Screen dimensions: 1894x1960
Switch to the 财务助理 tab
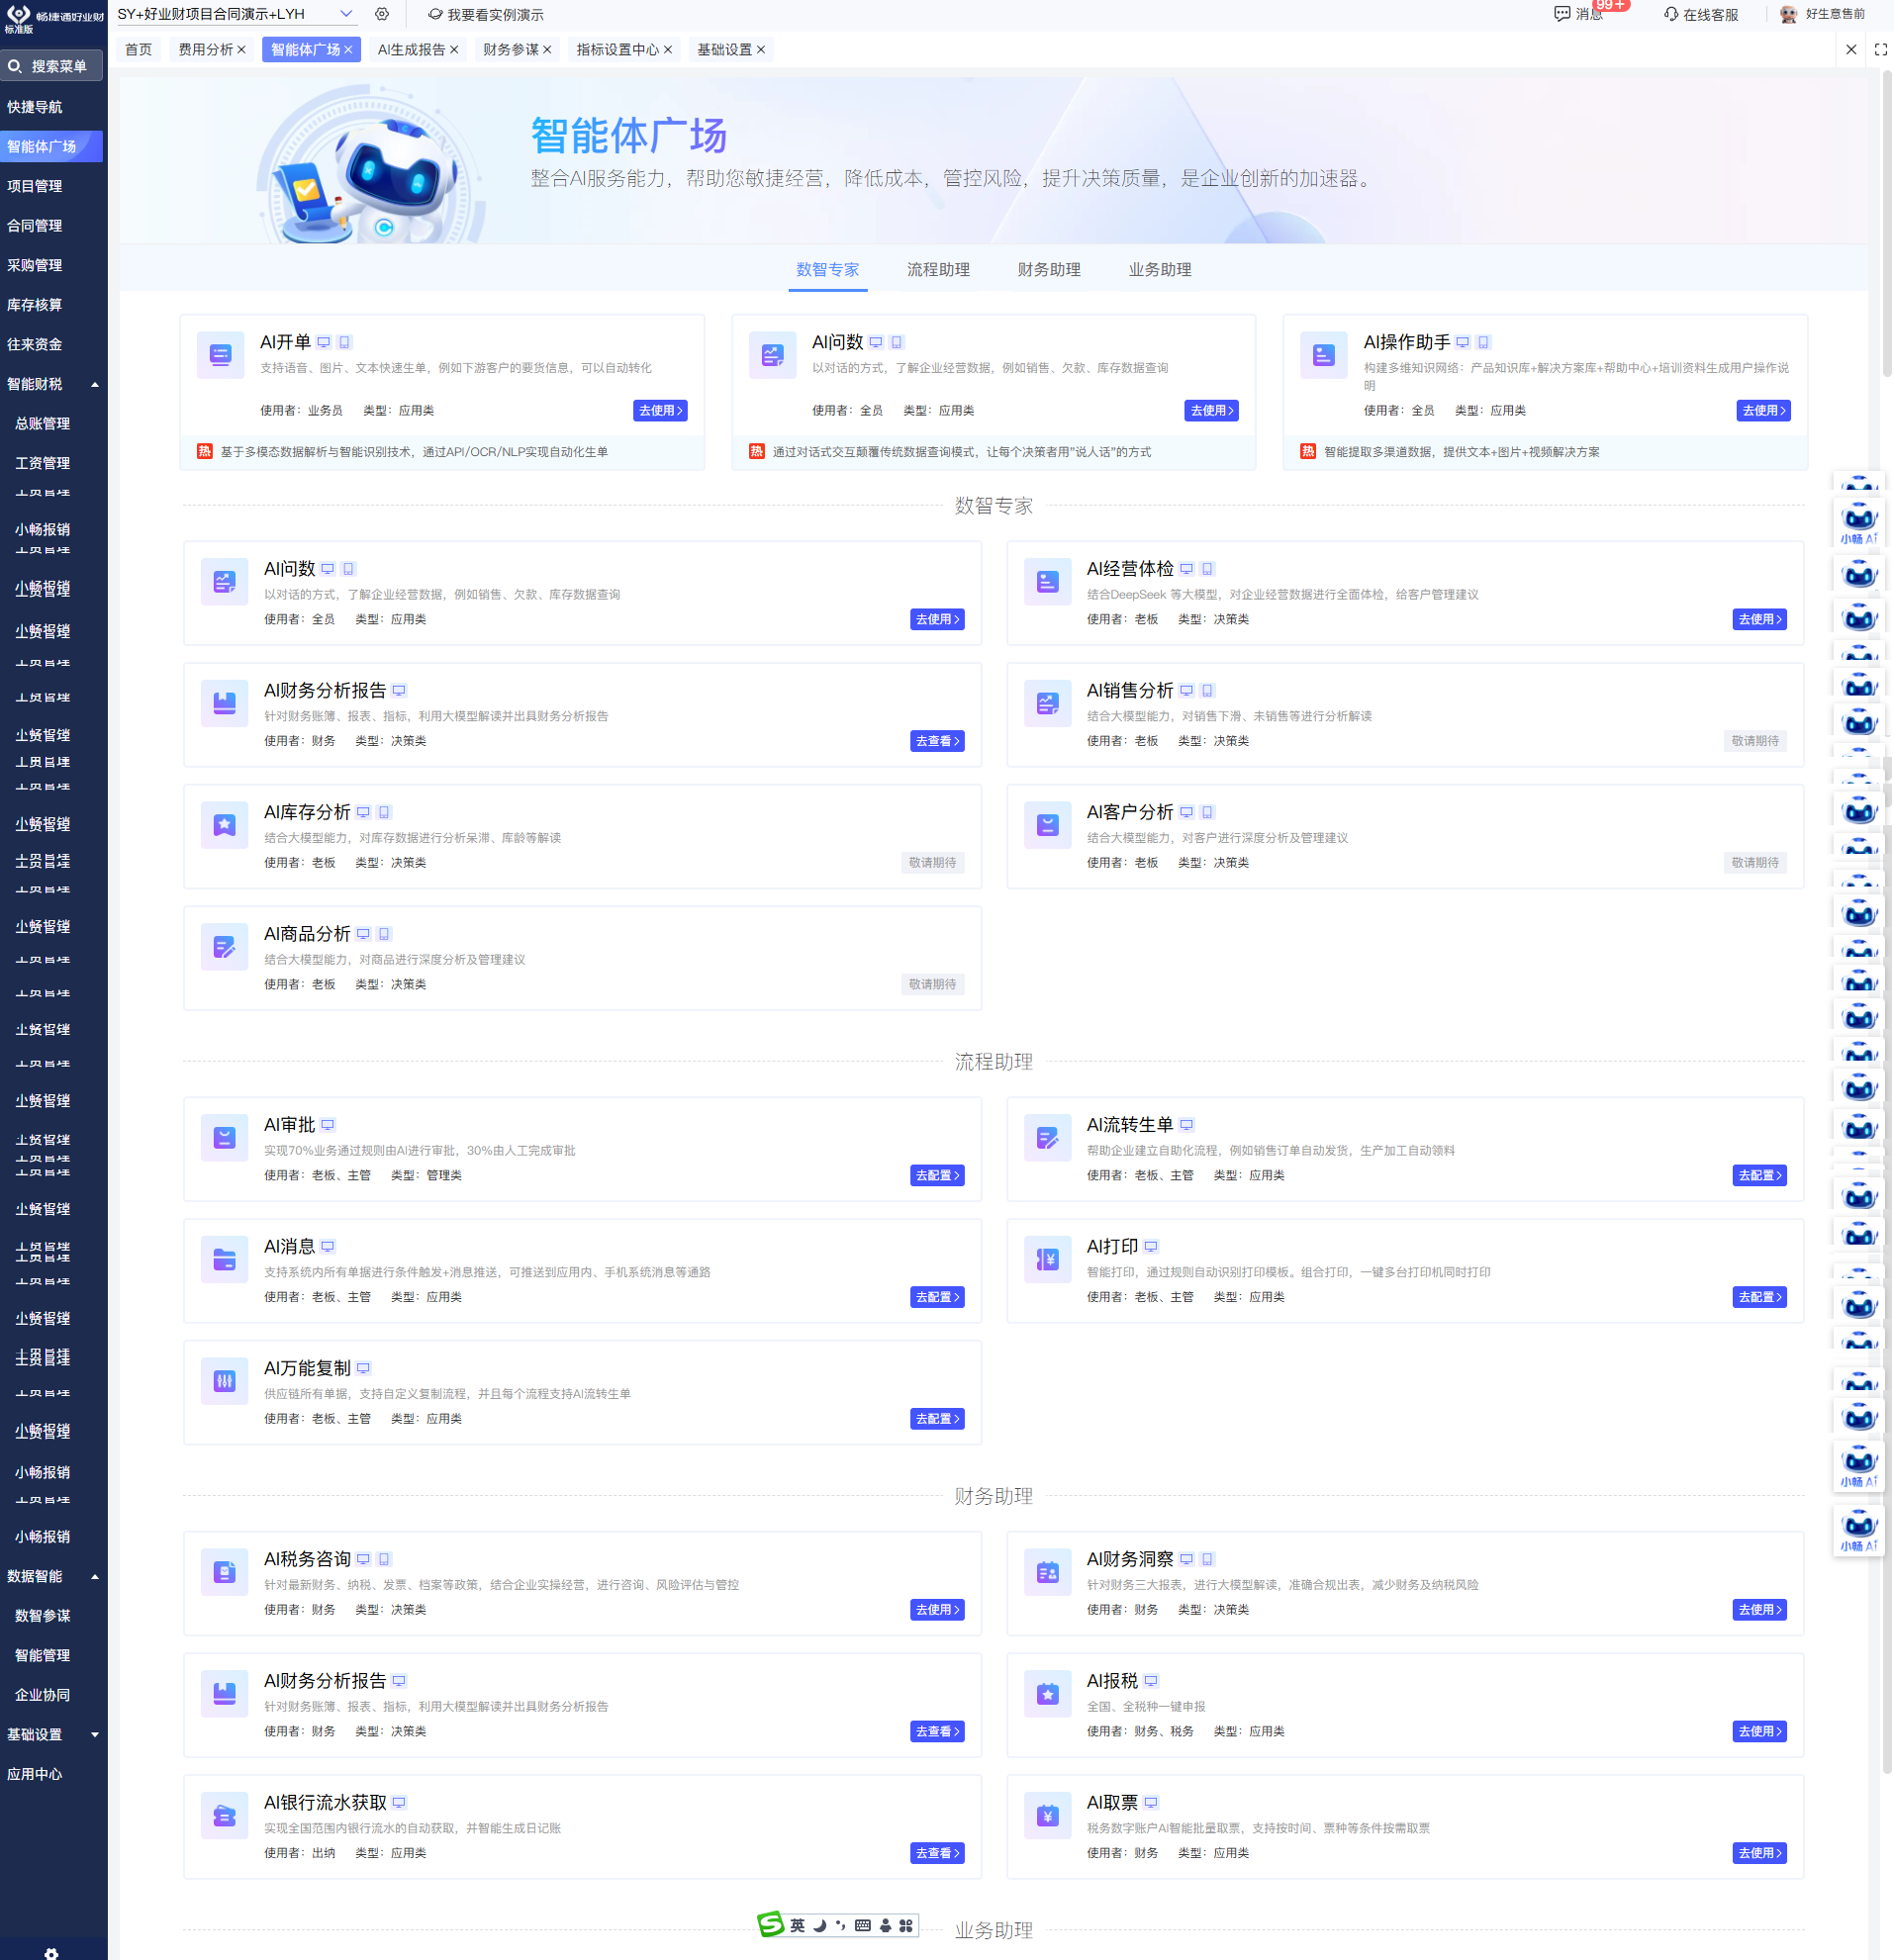click(x=1048, y=269)
